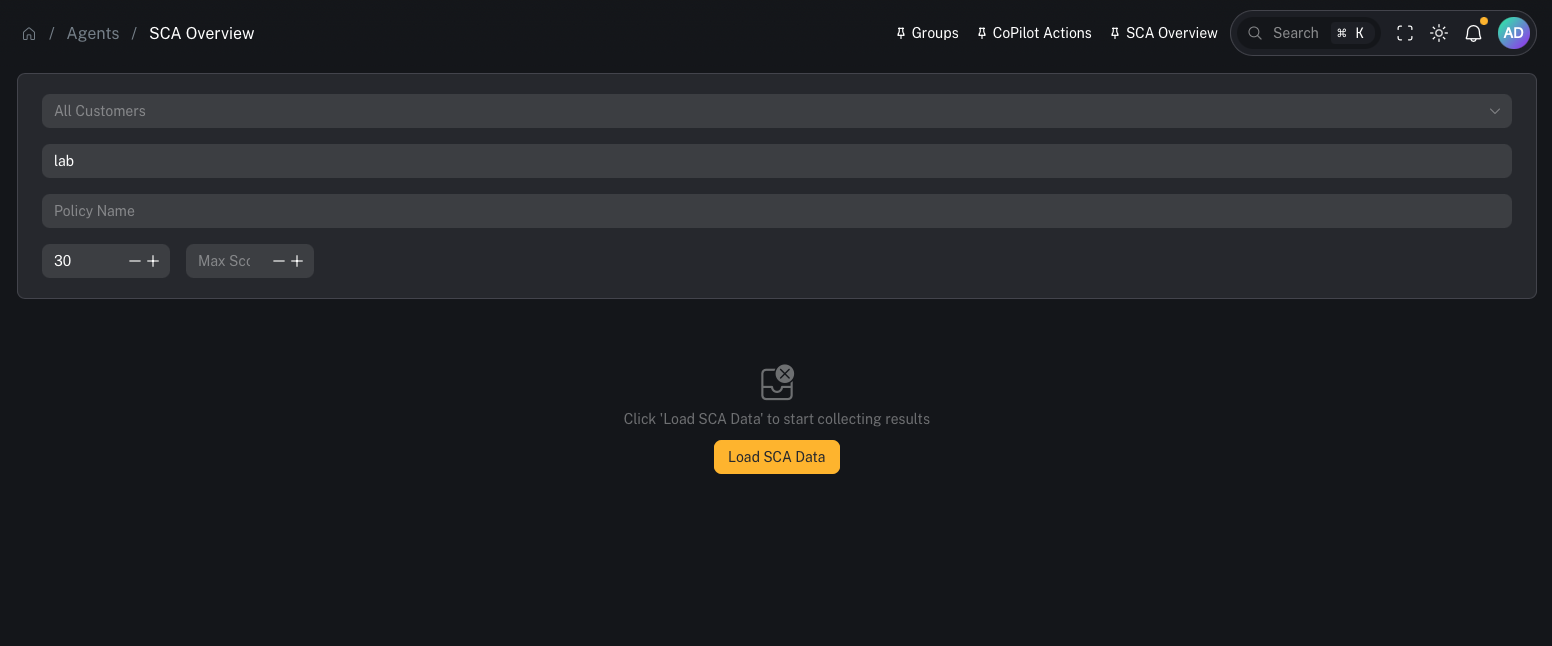
Task: Click the Policy Name input field
Action: point(776,211)
